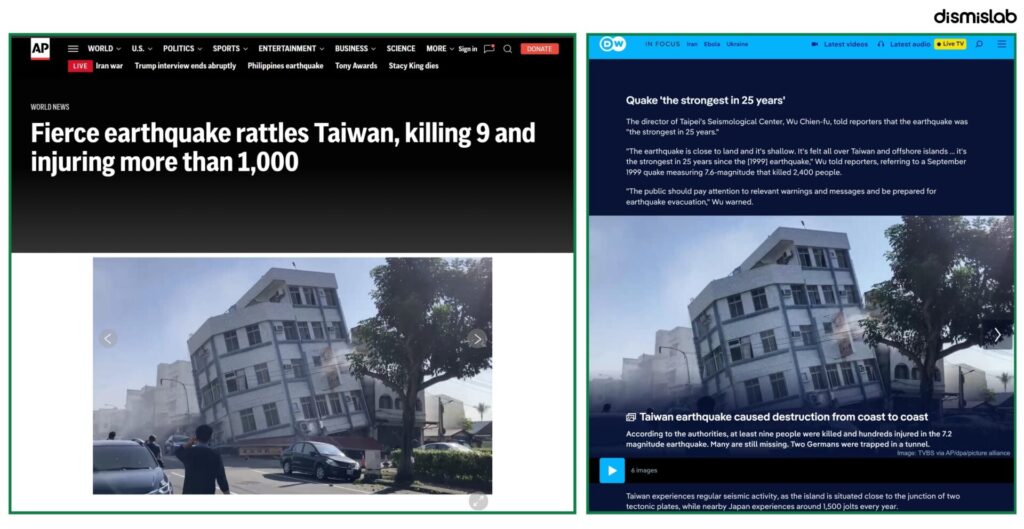Click the WORLD NEWS section label
Image resolution: width=1024 pixels, height=529 pixels.
tap(50, 107)
